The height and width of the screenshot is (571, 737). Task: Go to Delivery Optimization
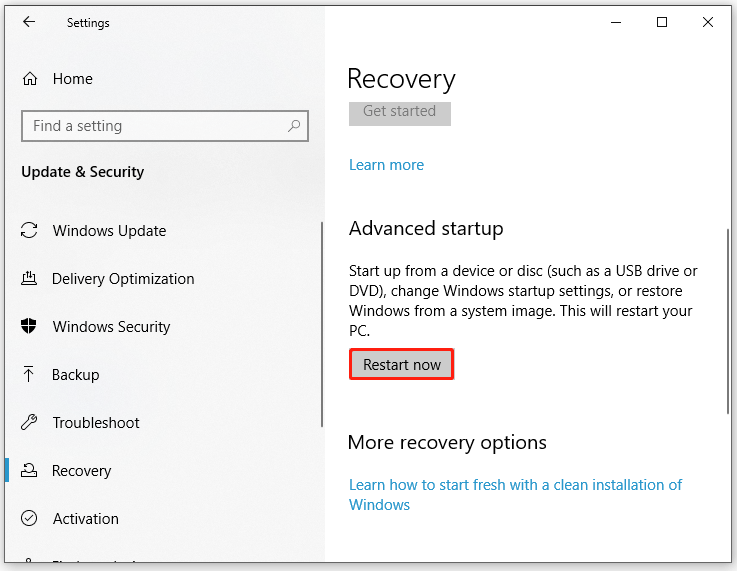pos(123,279)
